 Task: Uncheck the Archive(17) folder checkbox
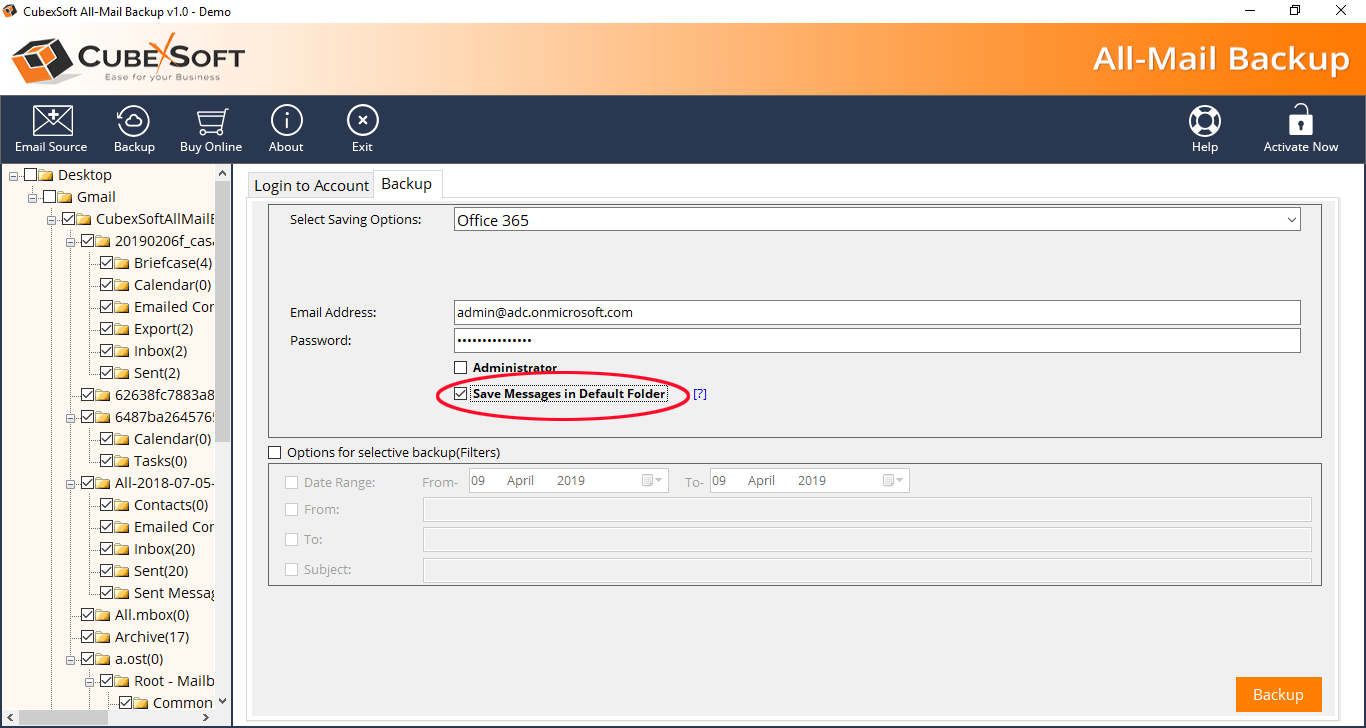tap(88, 637)
